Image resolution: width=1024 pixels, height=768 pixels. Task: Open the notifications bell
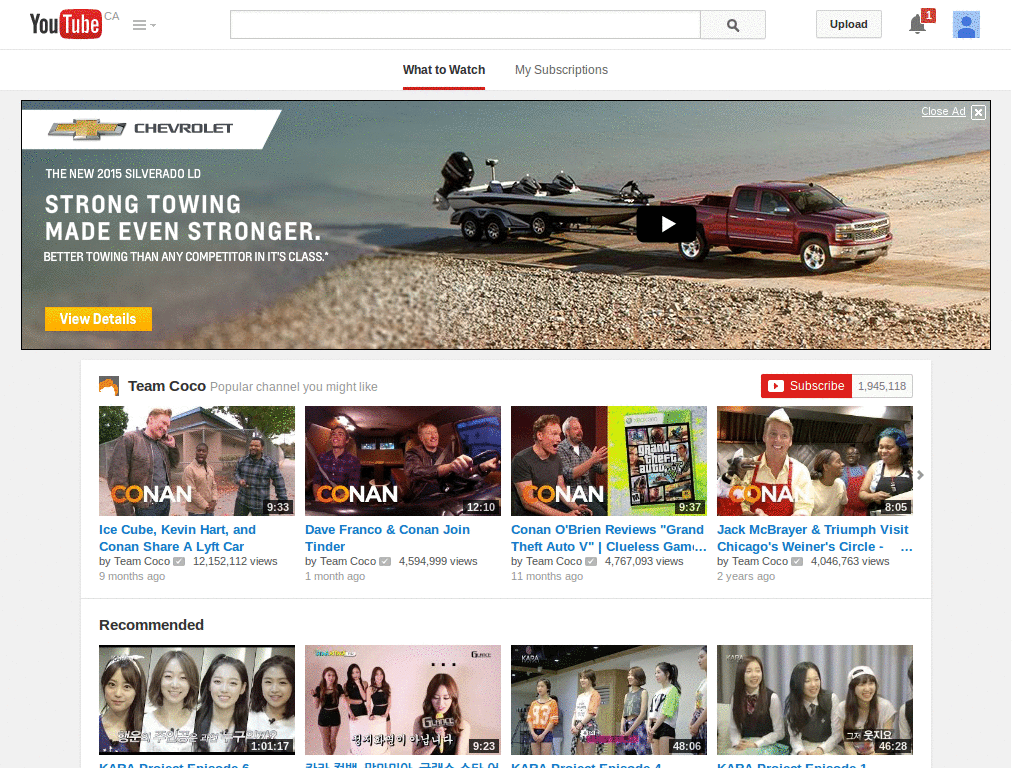(x=918, y=24)
